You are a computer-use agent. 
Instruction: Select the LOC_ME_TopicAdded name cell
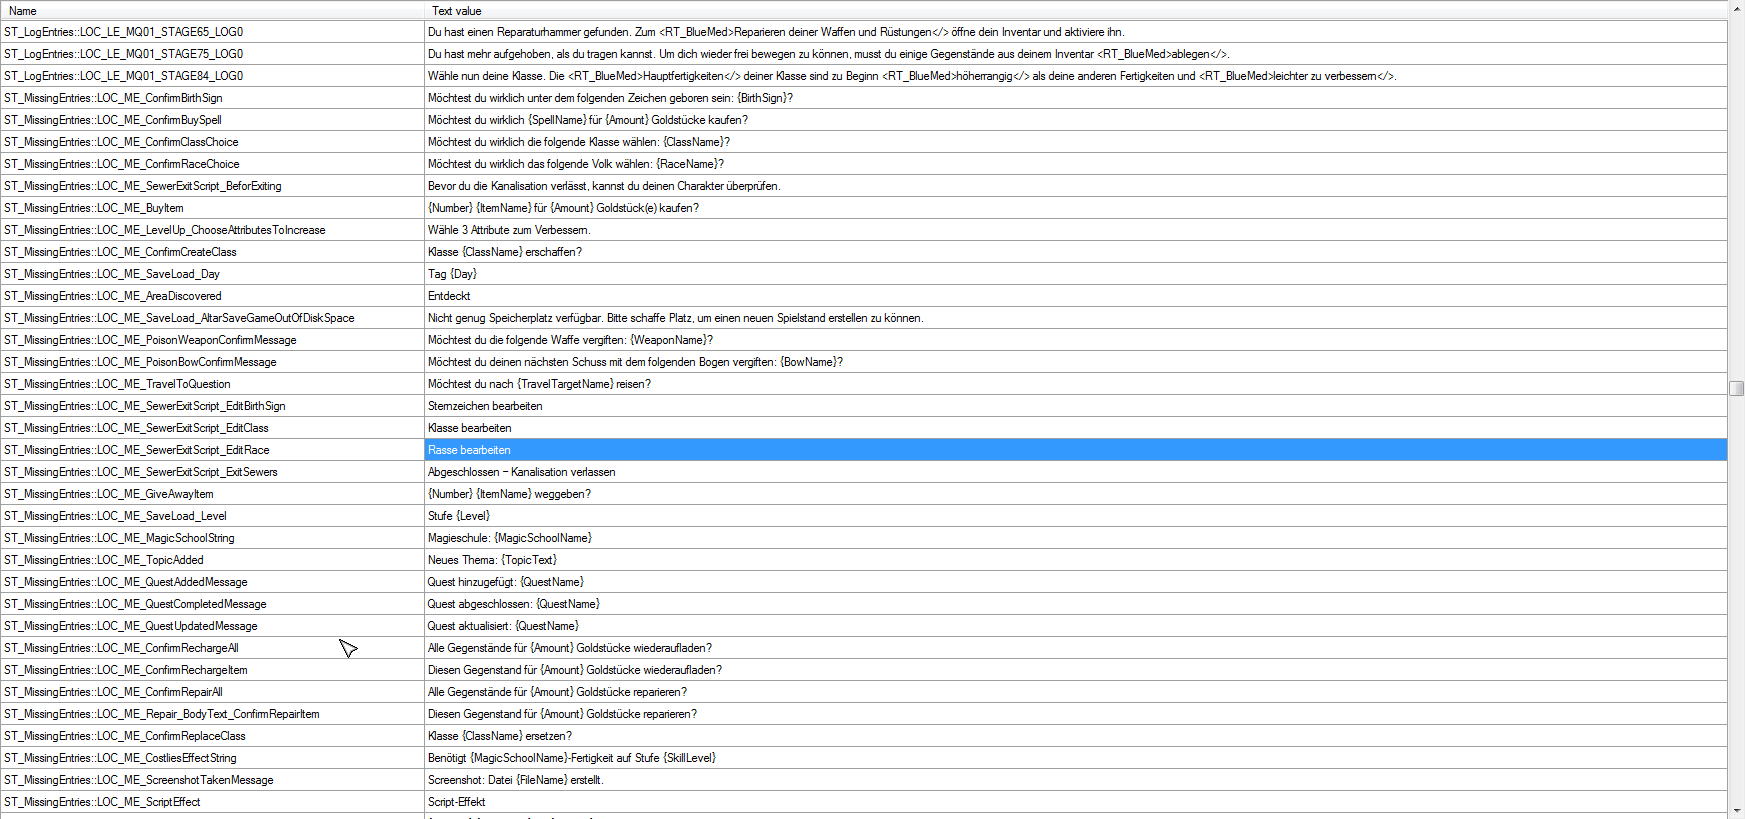[x=212, y=560]
